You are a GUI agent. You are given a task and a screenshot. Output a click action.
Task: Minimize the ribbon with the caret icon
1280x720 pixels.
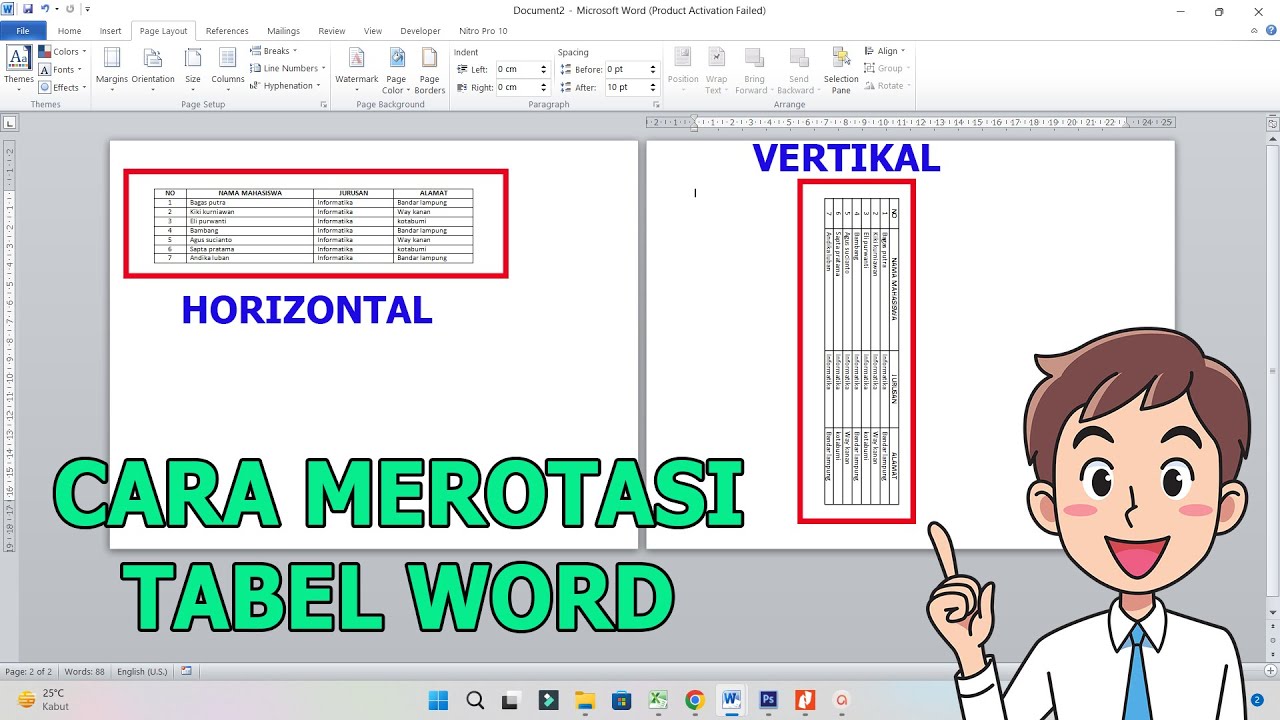click(1254, 31)
